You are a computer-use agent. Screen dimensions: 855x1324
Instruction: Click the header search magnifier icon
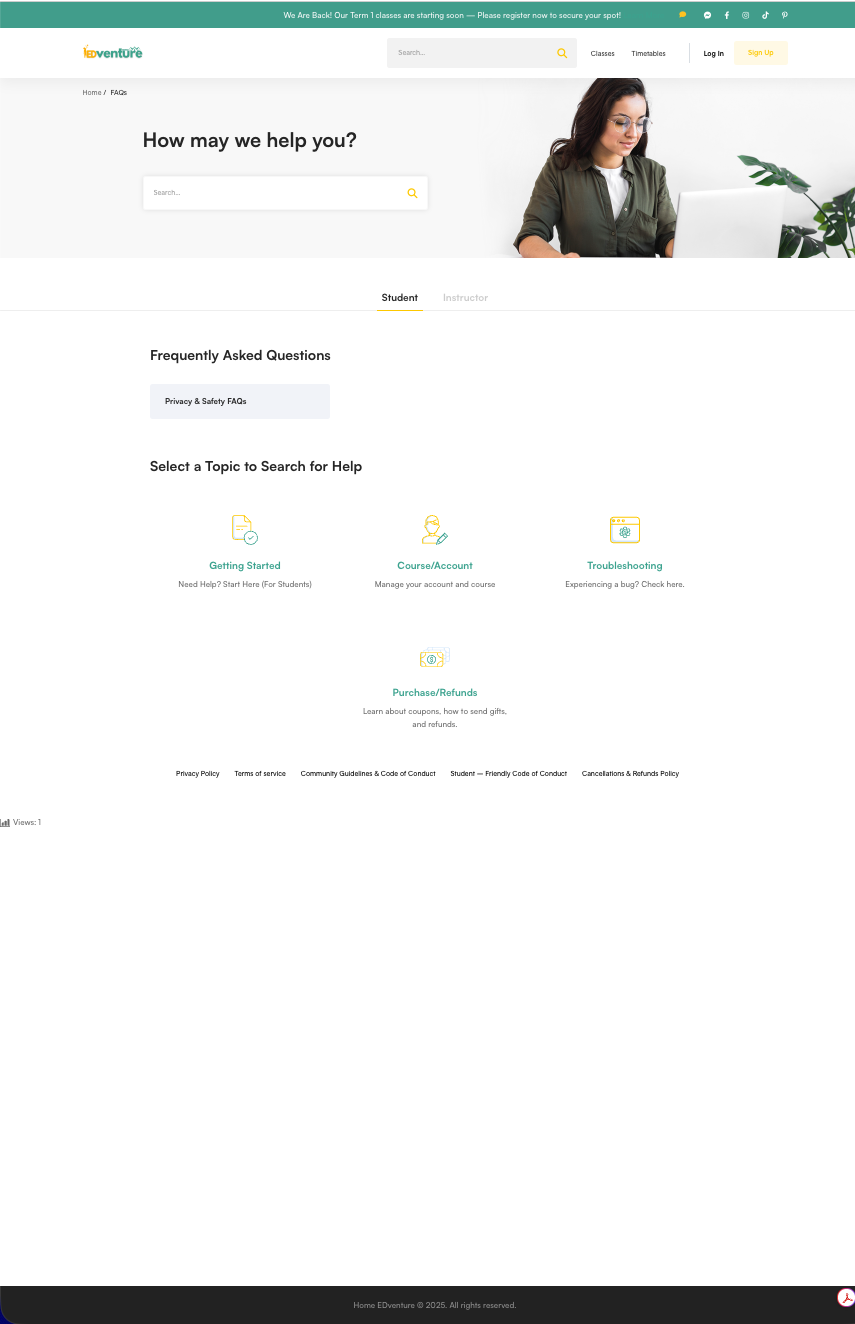[x=562, y=53]
